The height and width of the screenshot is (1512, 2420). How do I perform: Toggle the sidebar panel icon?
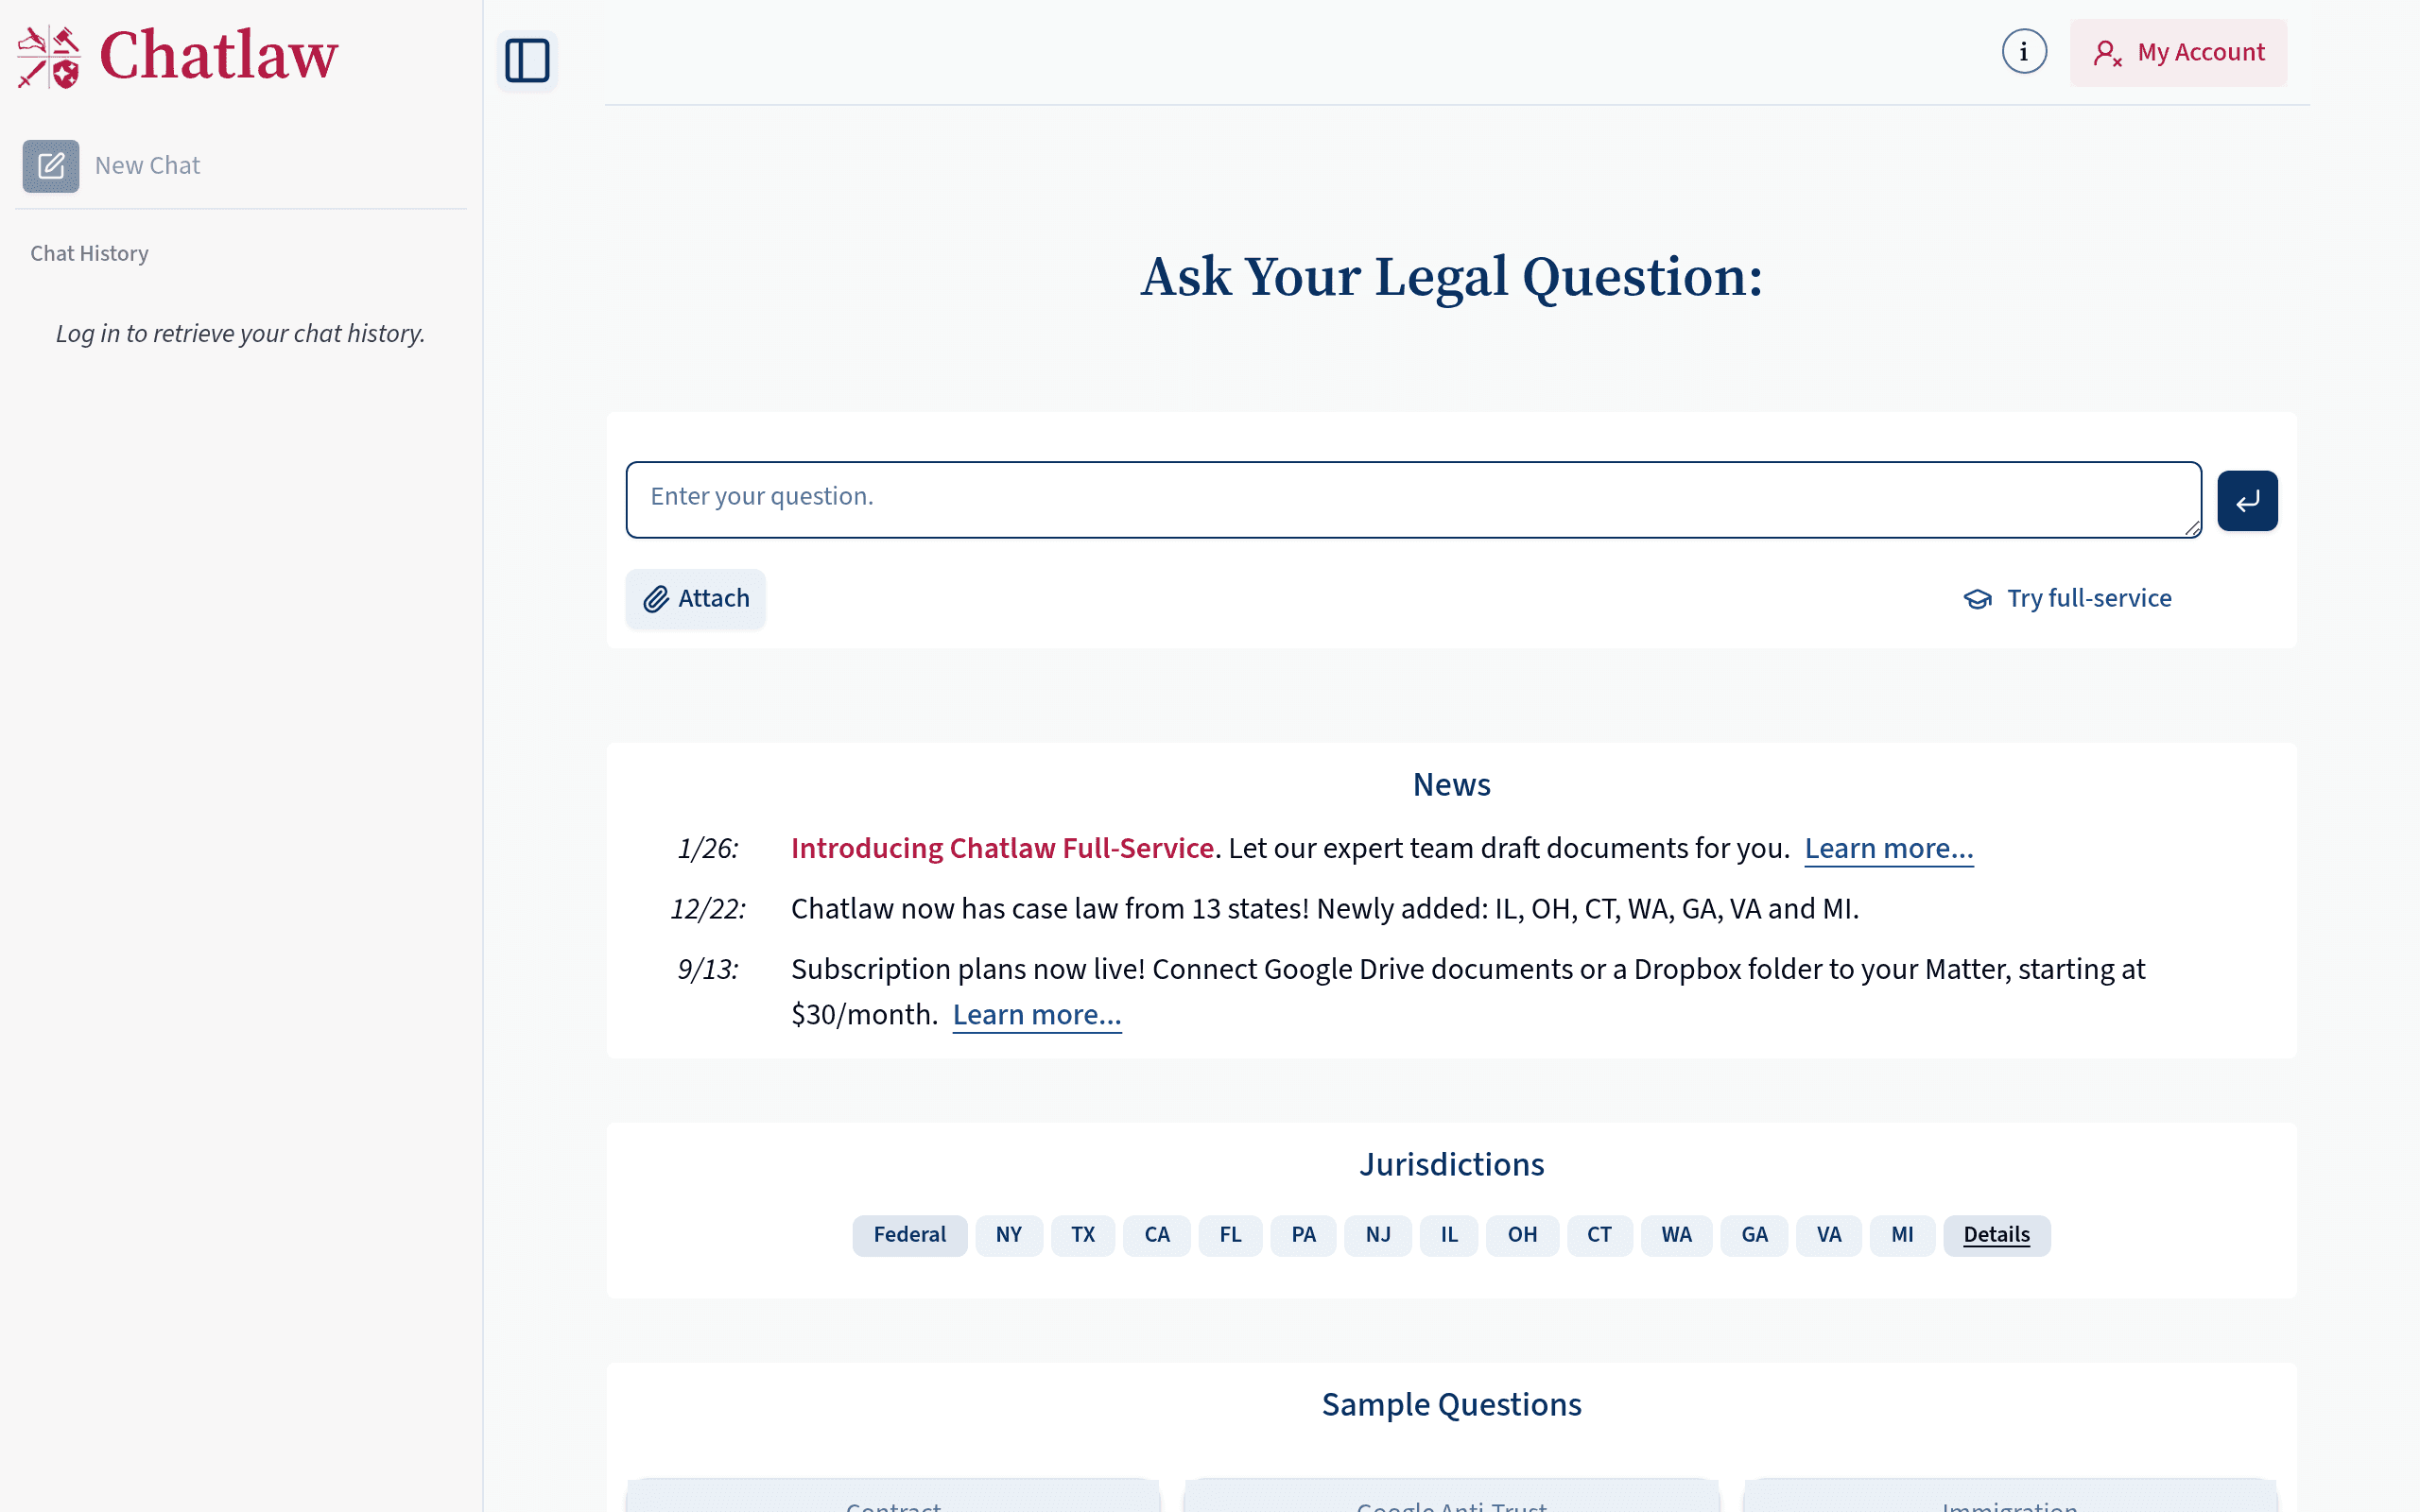pyautogui.click(x=527, y=60)
